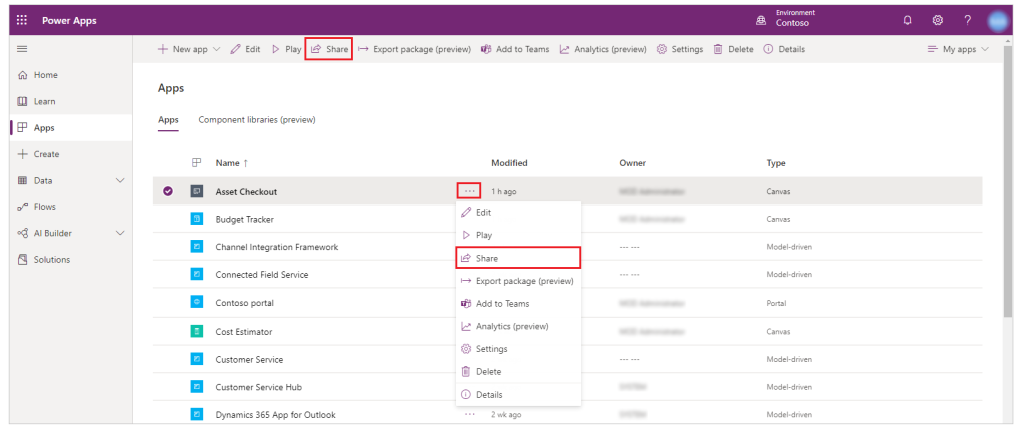Viewport: 1024px width, 443px height.
Task: Open the user profile avatar
Action: tap(999, 20)
